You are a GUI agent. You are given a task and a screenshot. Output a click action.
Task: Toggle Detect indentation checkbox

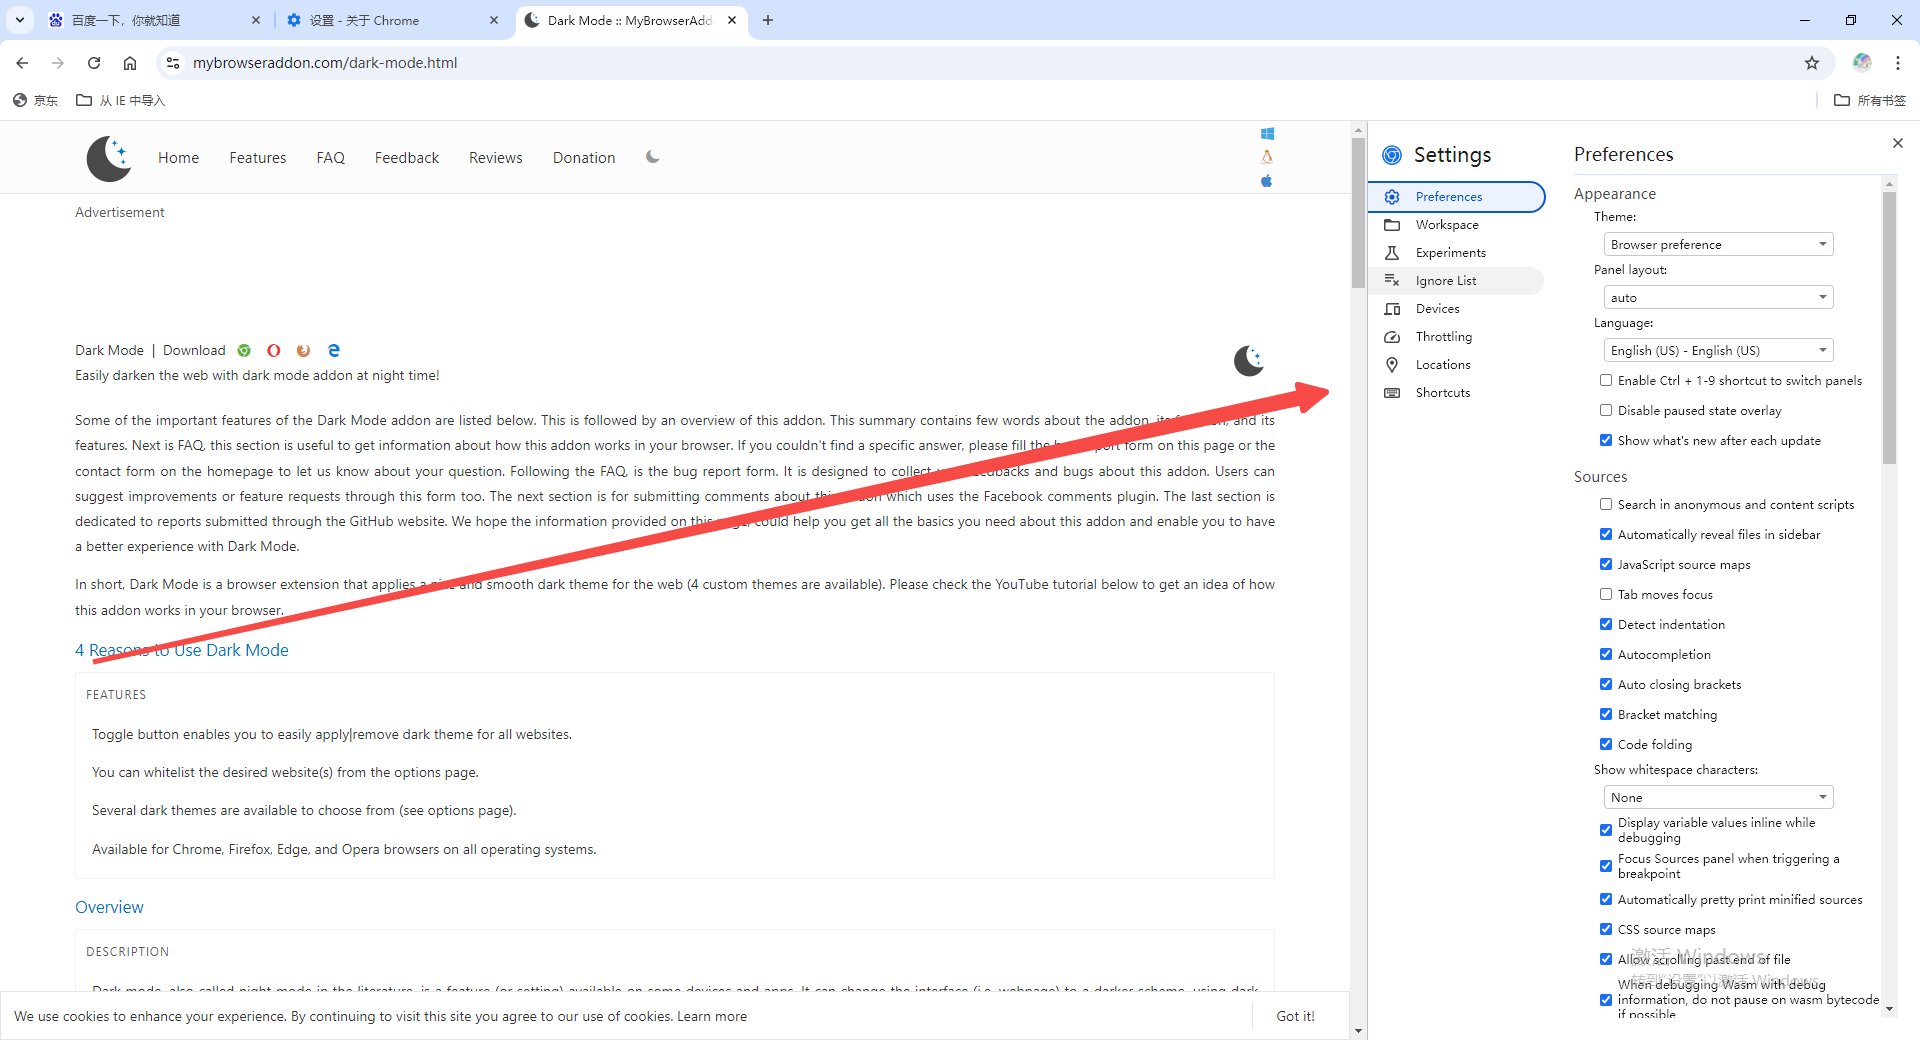(x=1606, y=624)
